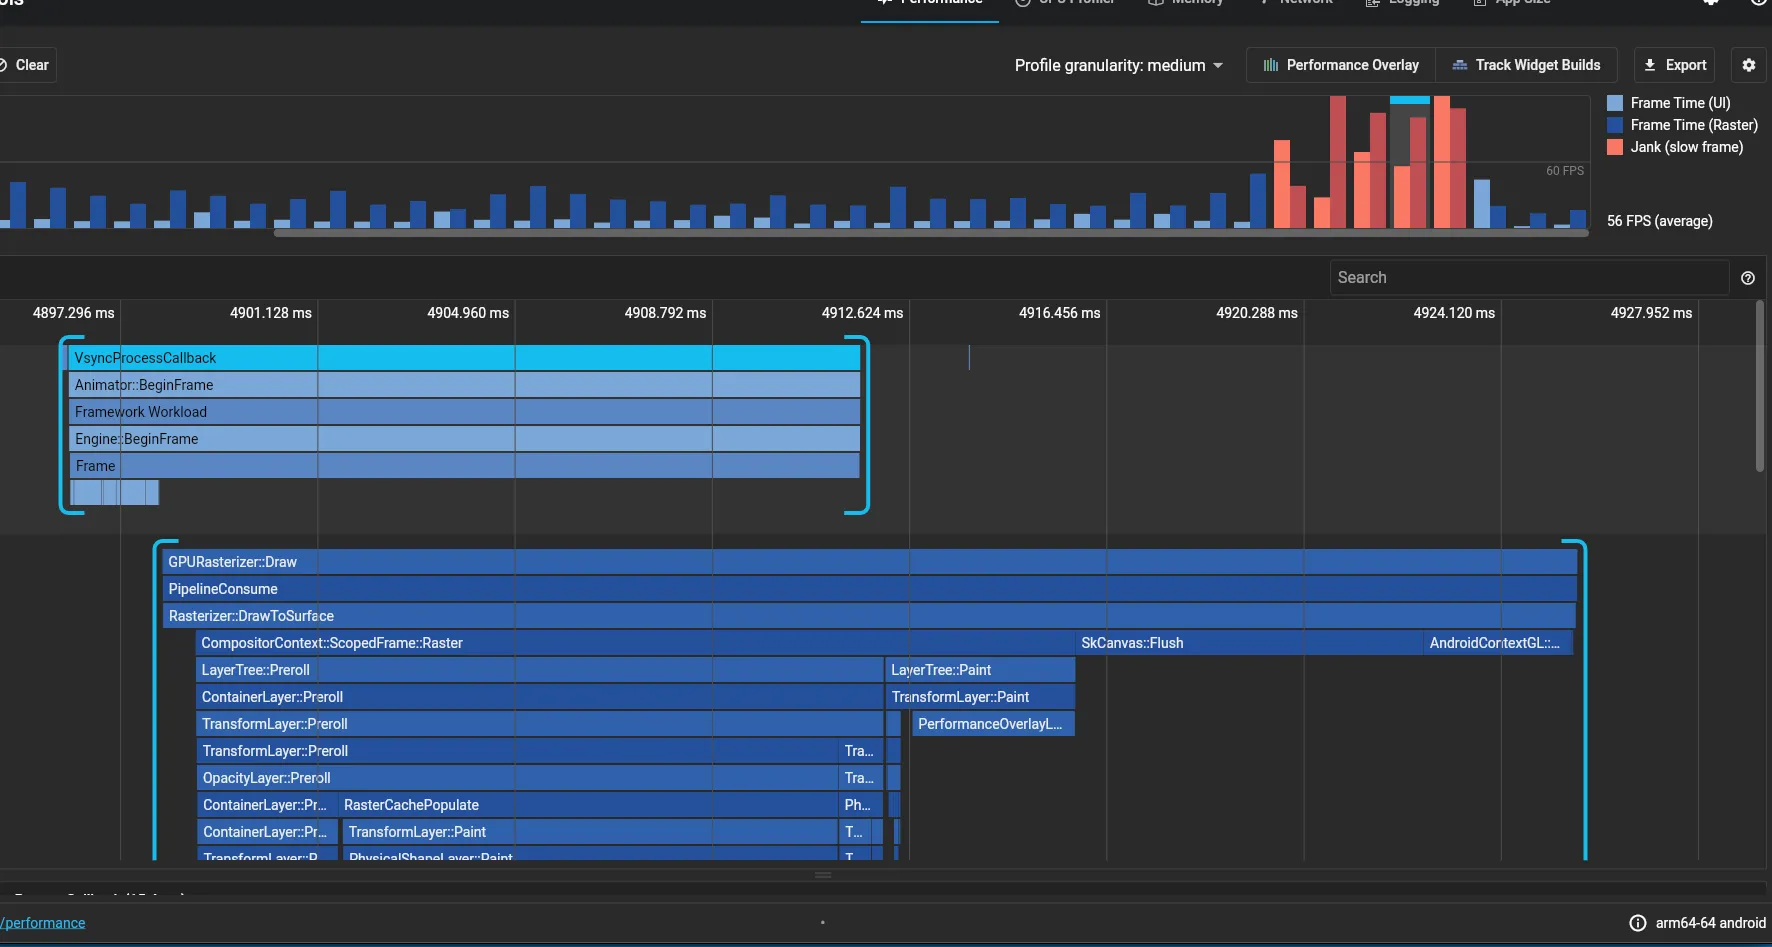Click the Export button label
1772x947 pixels.
point(1686,65)
